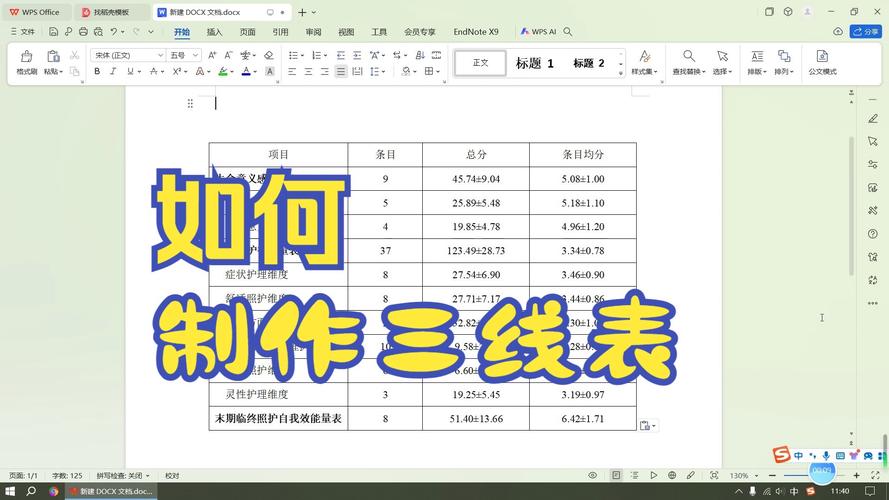Click the Print icon in quick access toolbar

pyautogui.click(x=83, y=32)
